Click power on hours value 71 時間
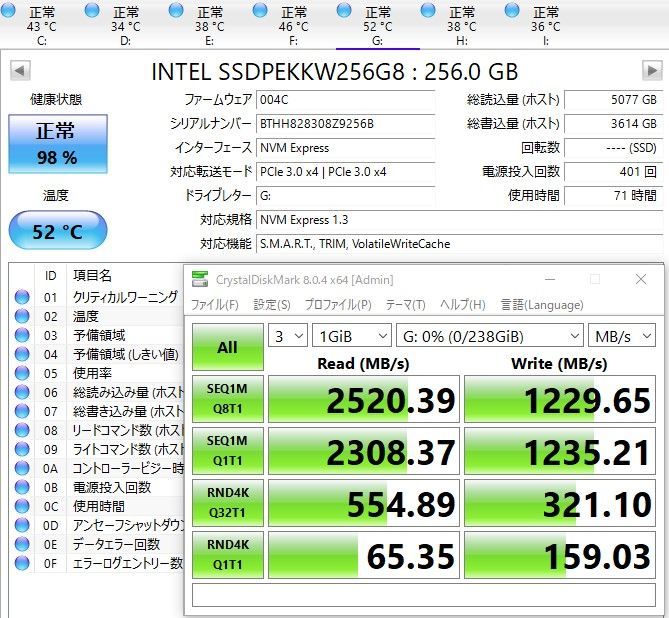Screen dimensions: 669x618 (x=614, y=195)
